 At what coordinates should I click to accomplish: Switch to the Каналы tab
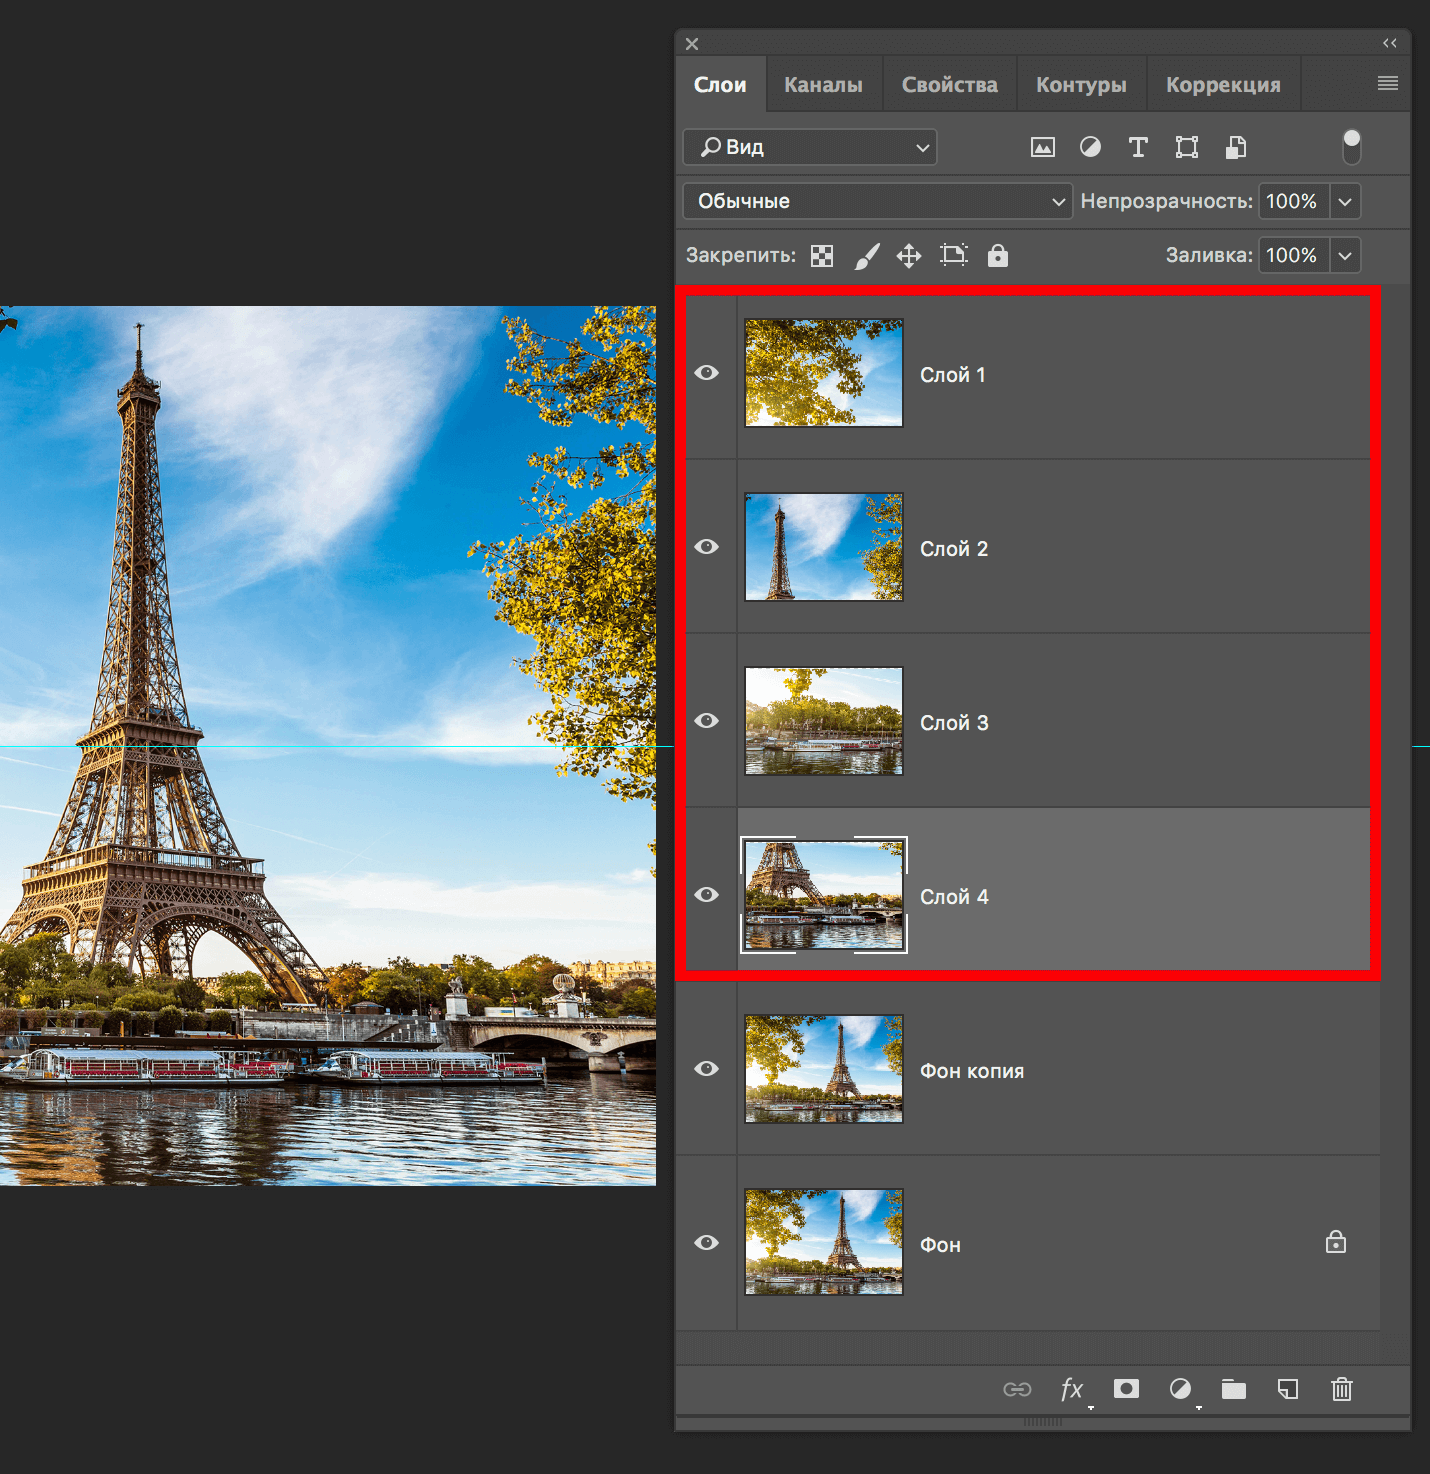tap(823, 85)
